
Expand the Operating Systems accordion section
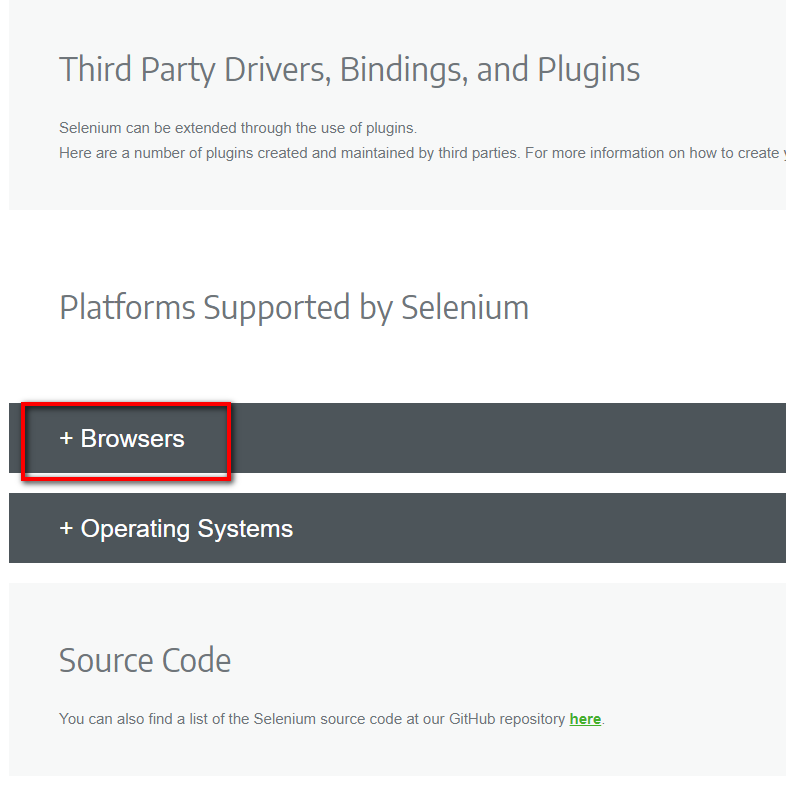(x=186, y=529)
